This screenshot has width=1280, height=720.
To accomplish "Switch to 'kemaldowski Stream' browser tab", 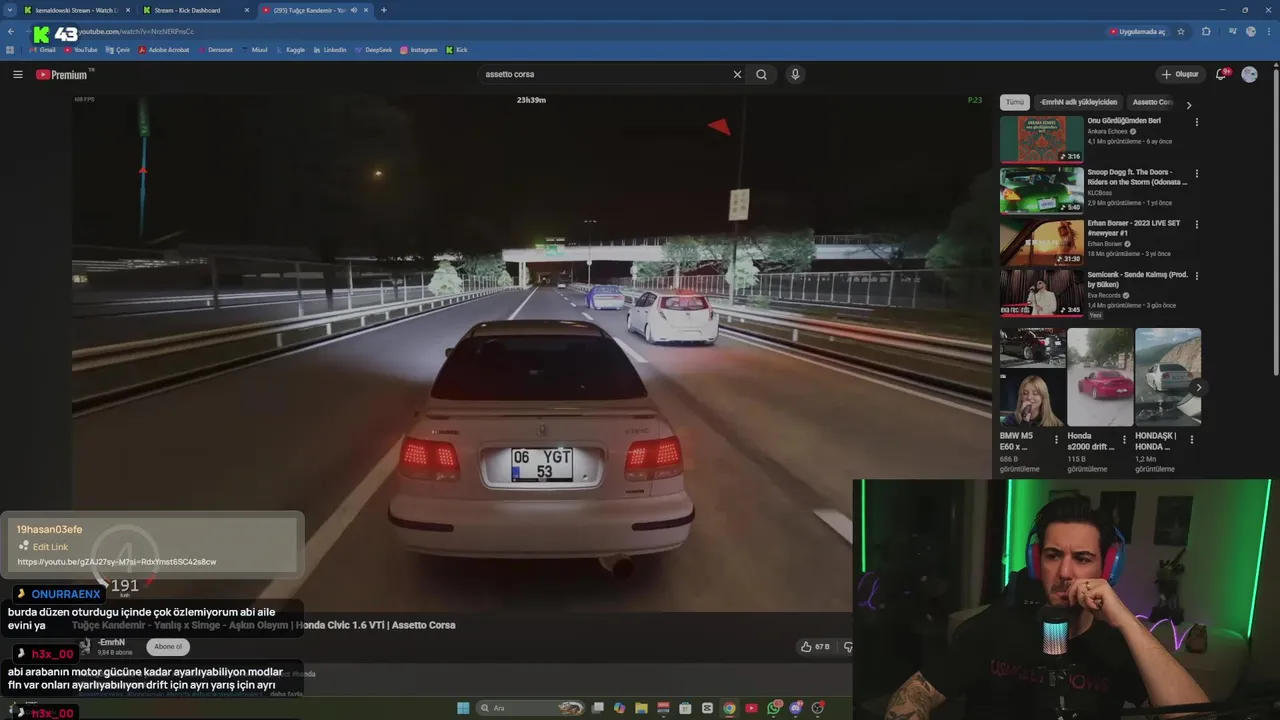I will 78,10.
